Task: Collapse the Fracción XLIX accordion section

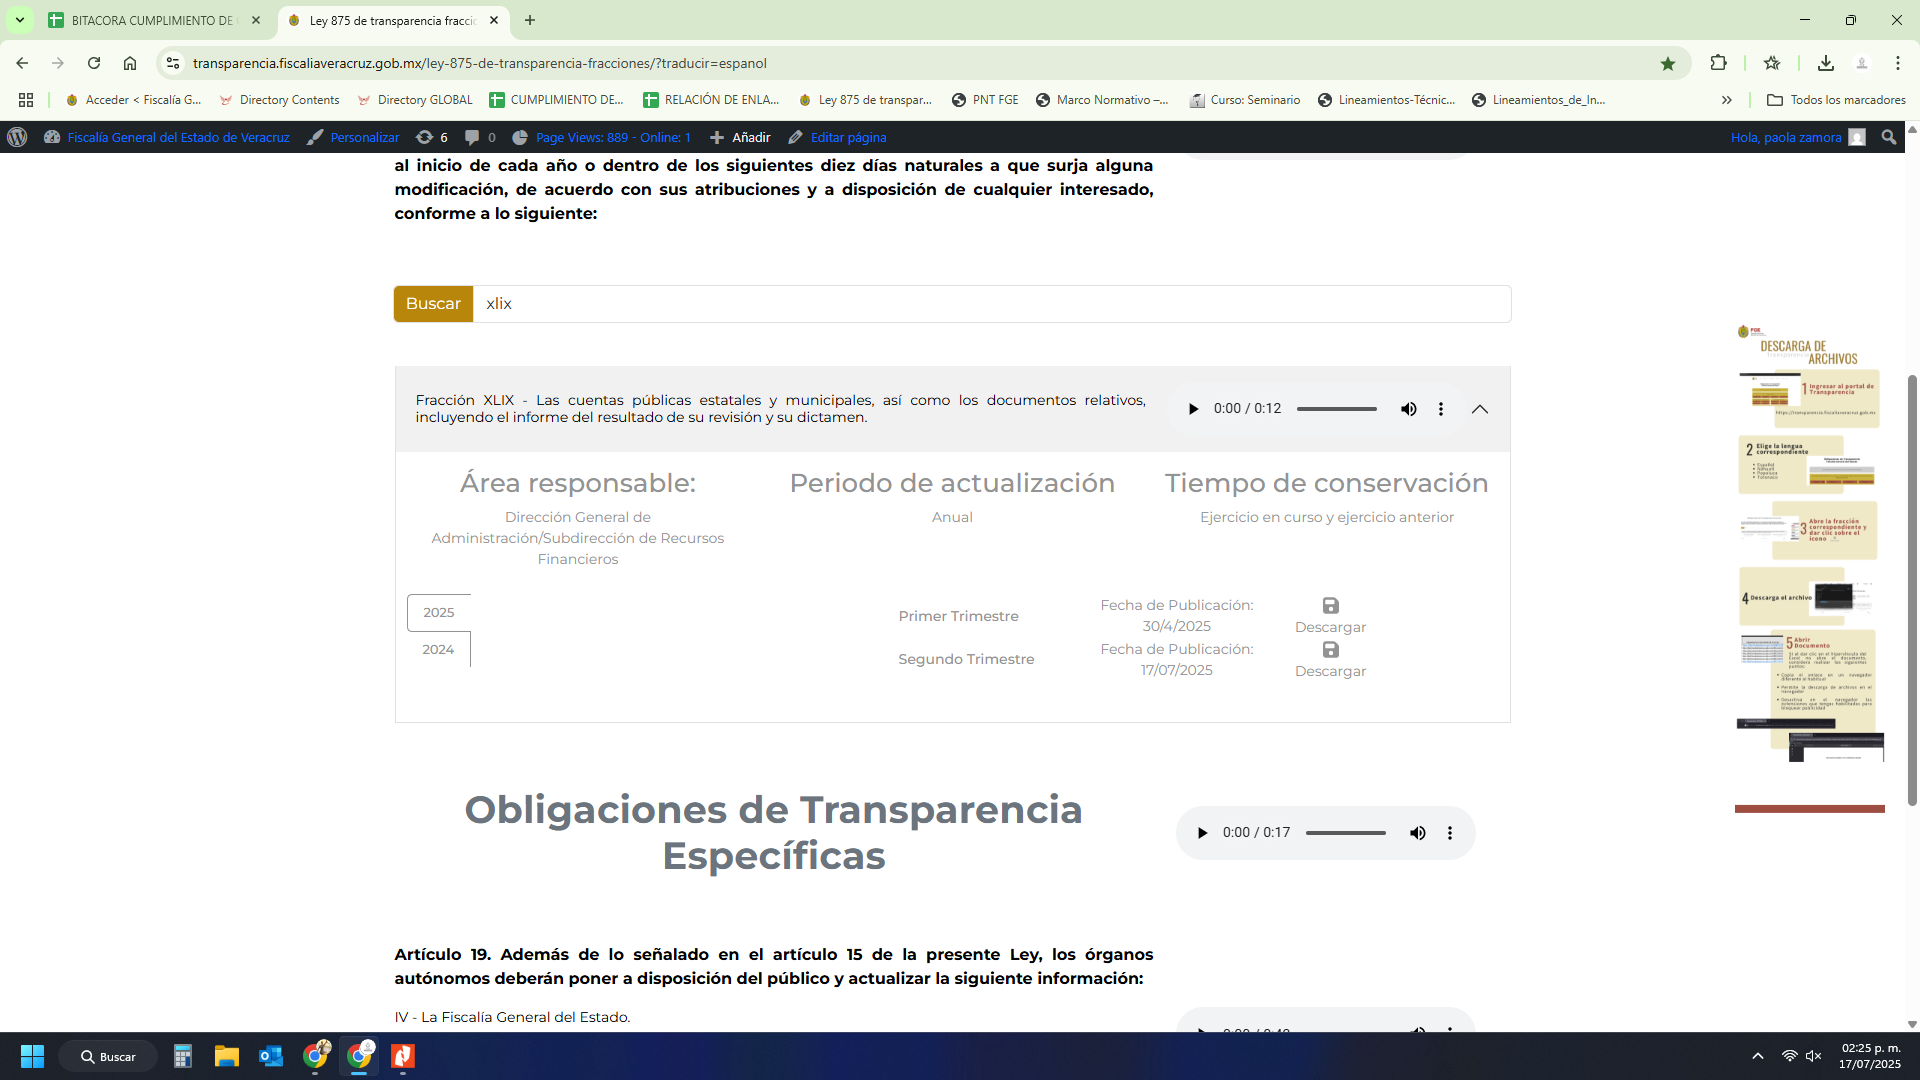Action: coord(1480,409)
